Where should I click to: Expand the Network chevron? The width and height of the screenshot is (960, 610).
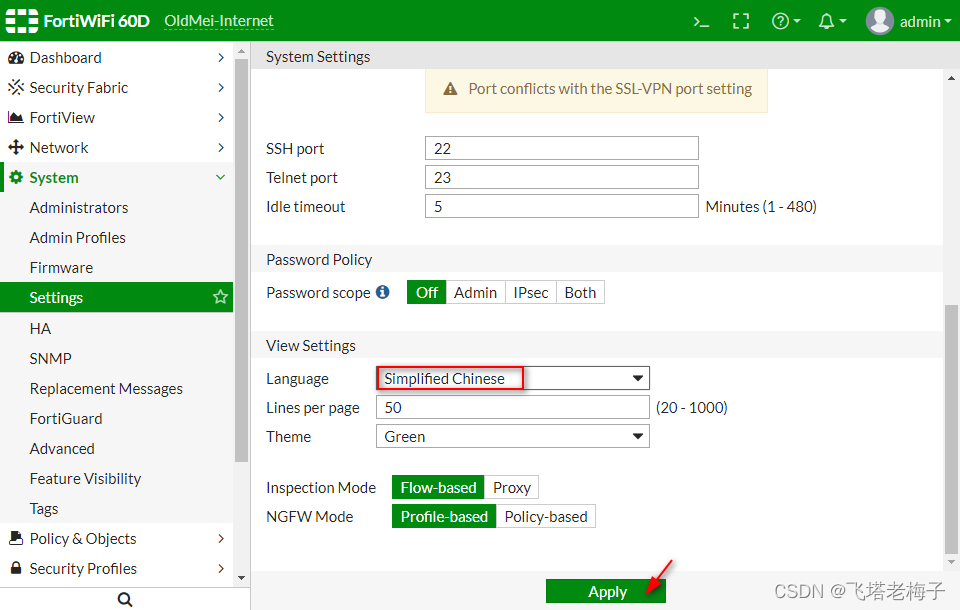221,148
